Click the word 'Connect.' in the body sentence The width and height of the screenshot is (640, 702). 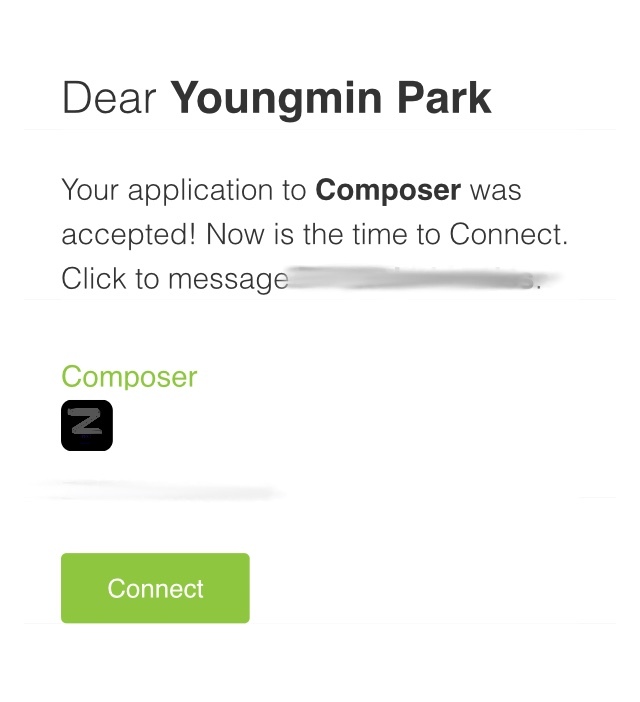(508, 234)
